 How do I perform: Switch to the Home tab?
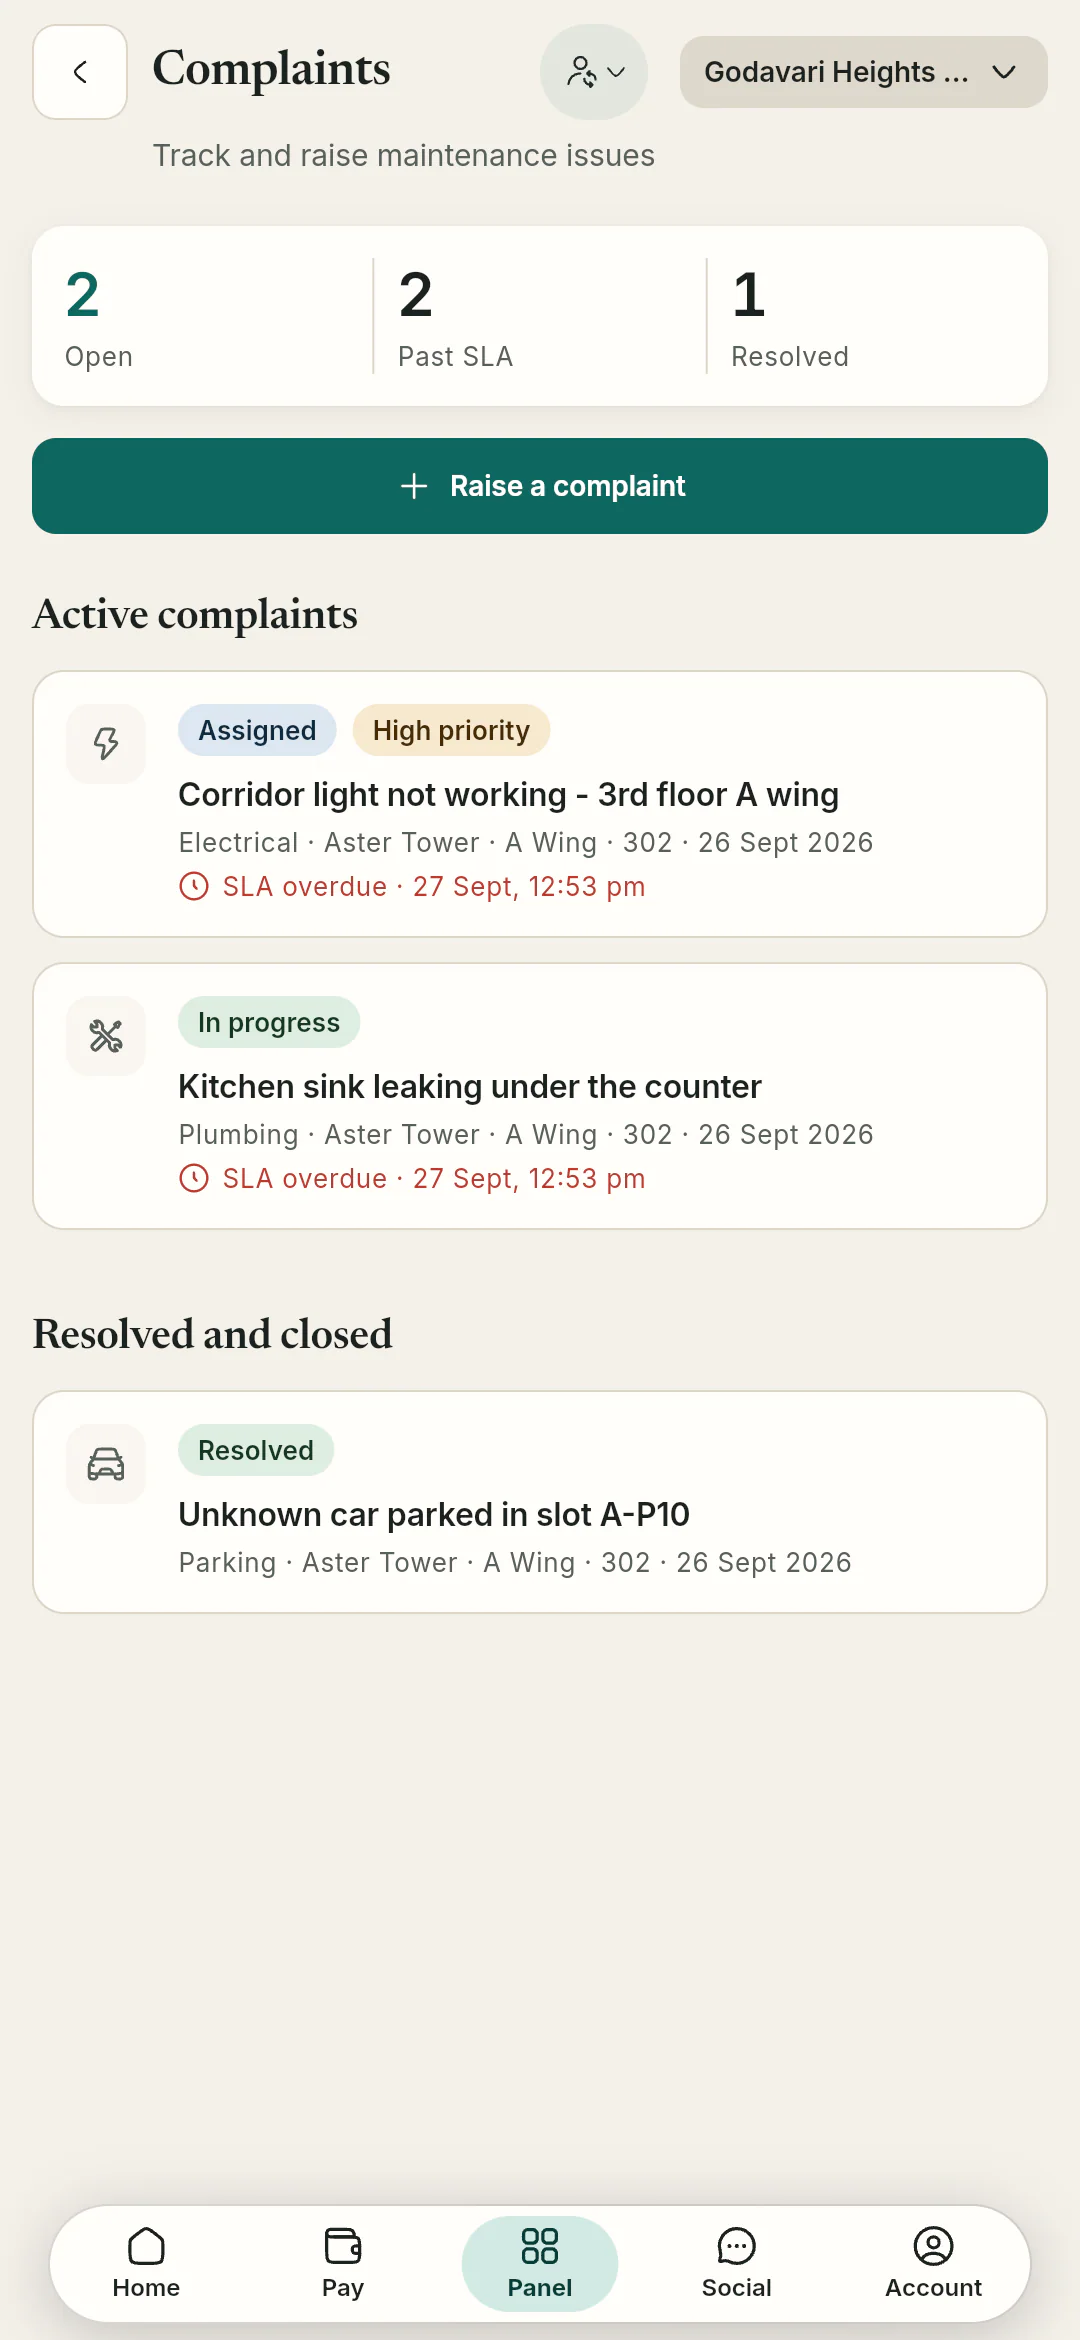coord(146,2264)
